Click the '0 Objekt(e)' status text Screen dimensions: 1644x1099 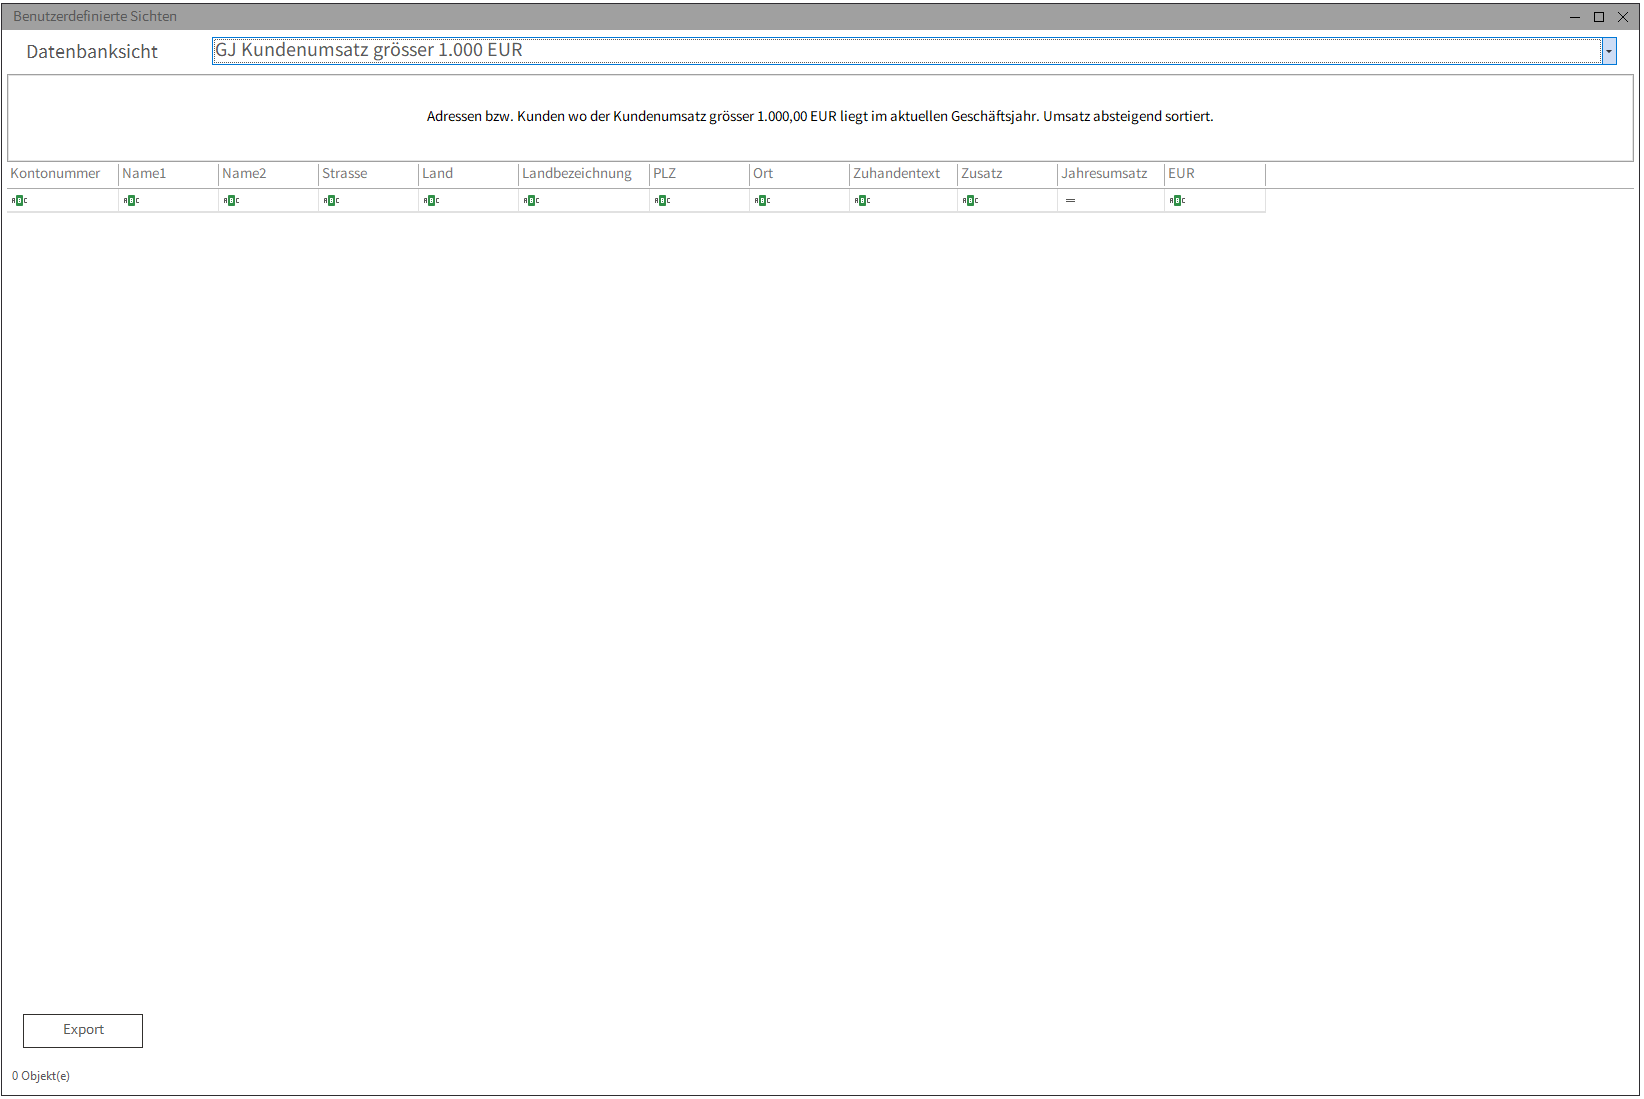click(41, 1076)
